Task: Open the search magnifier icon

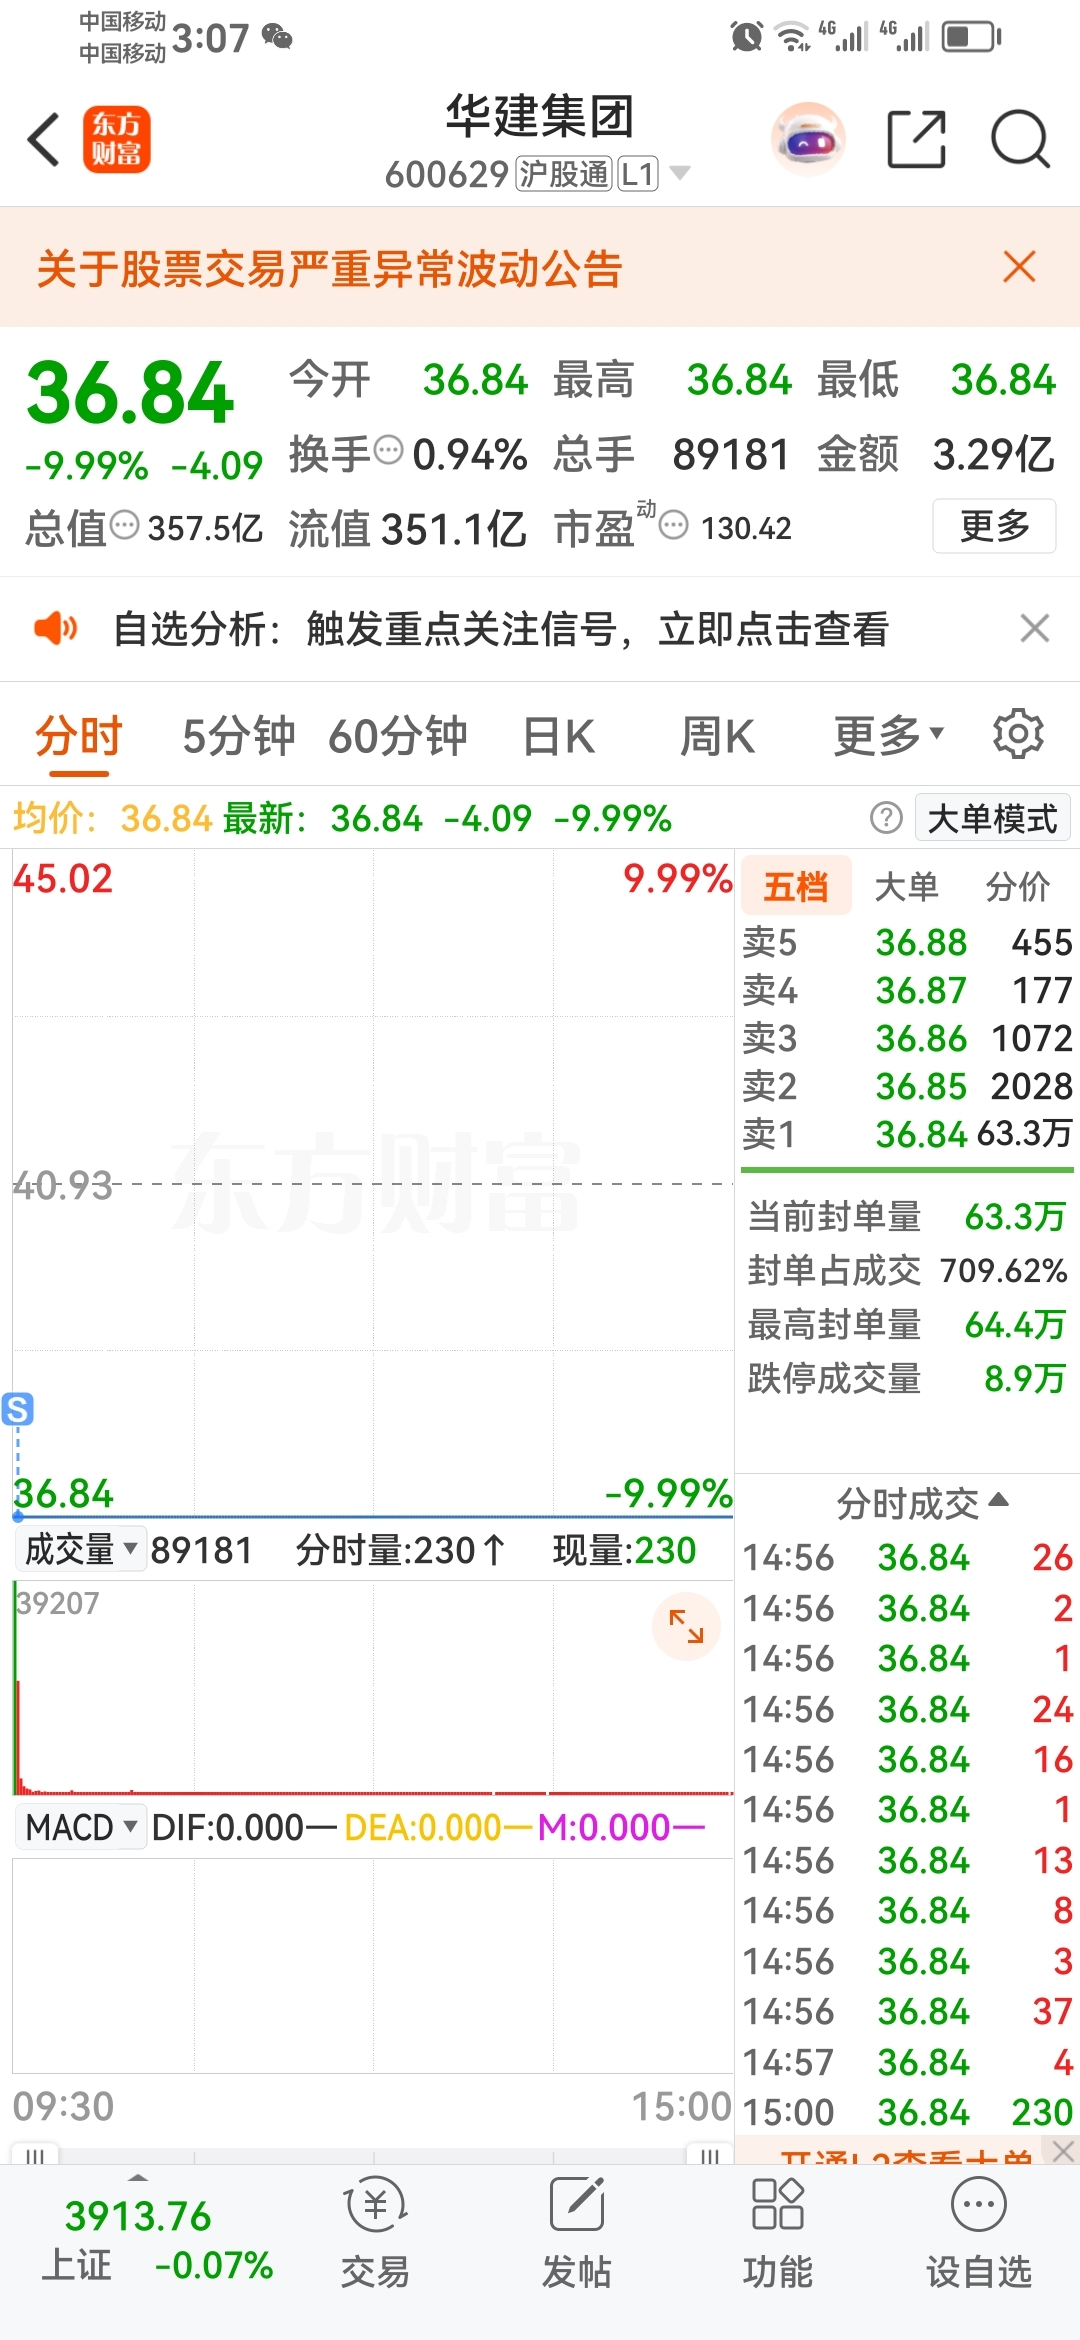Action: click(1020, 139)
